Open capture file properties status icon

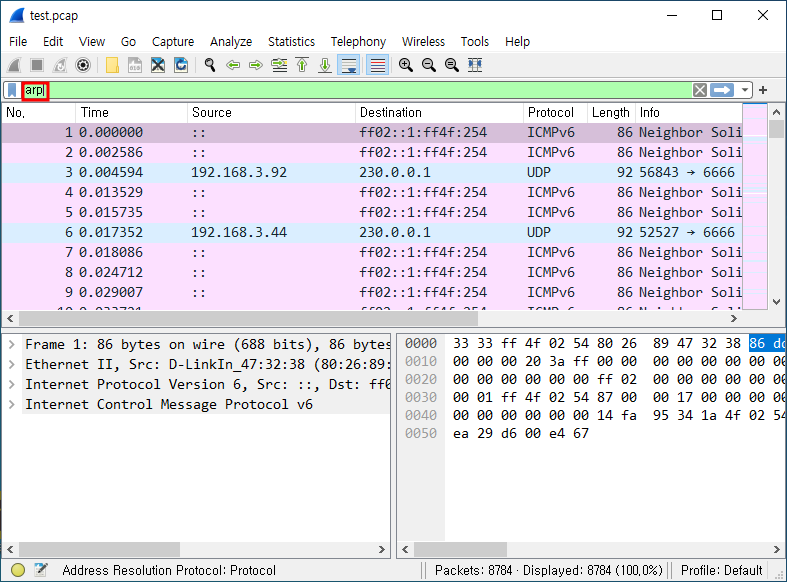pos(41,570)
